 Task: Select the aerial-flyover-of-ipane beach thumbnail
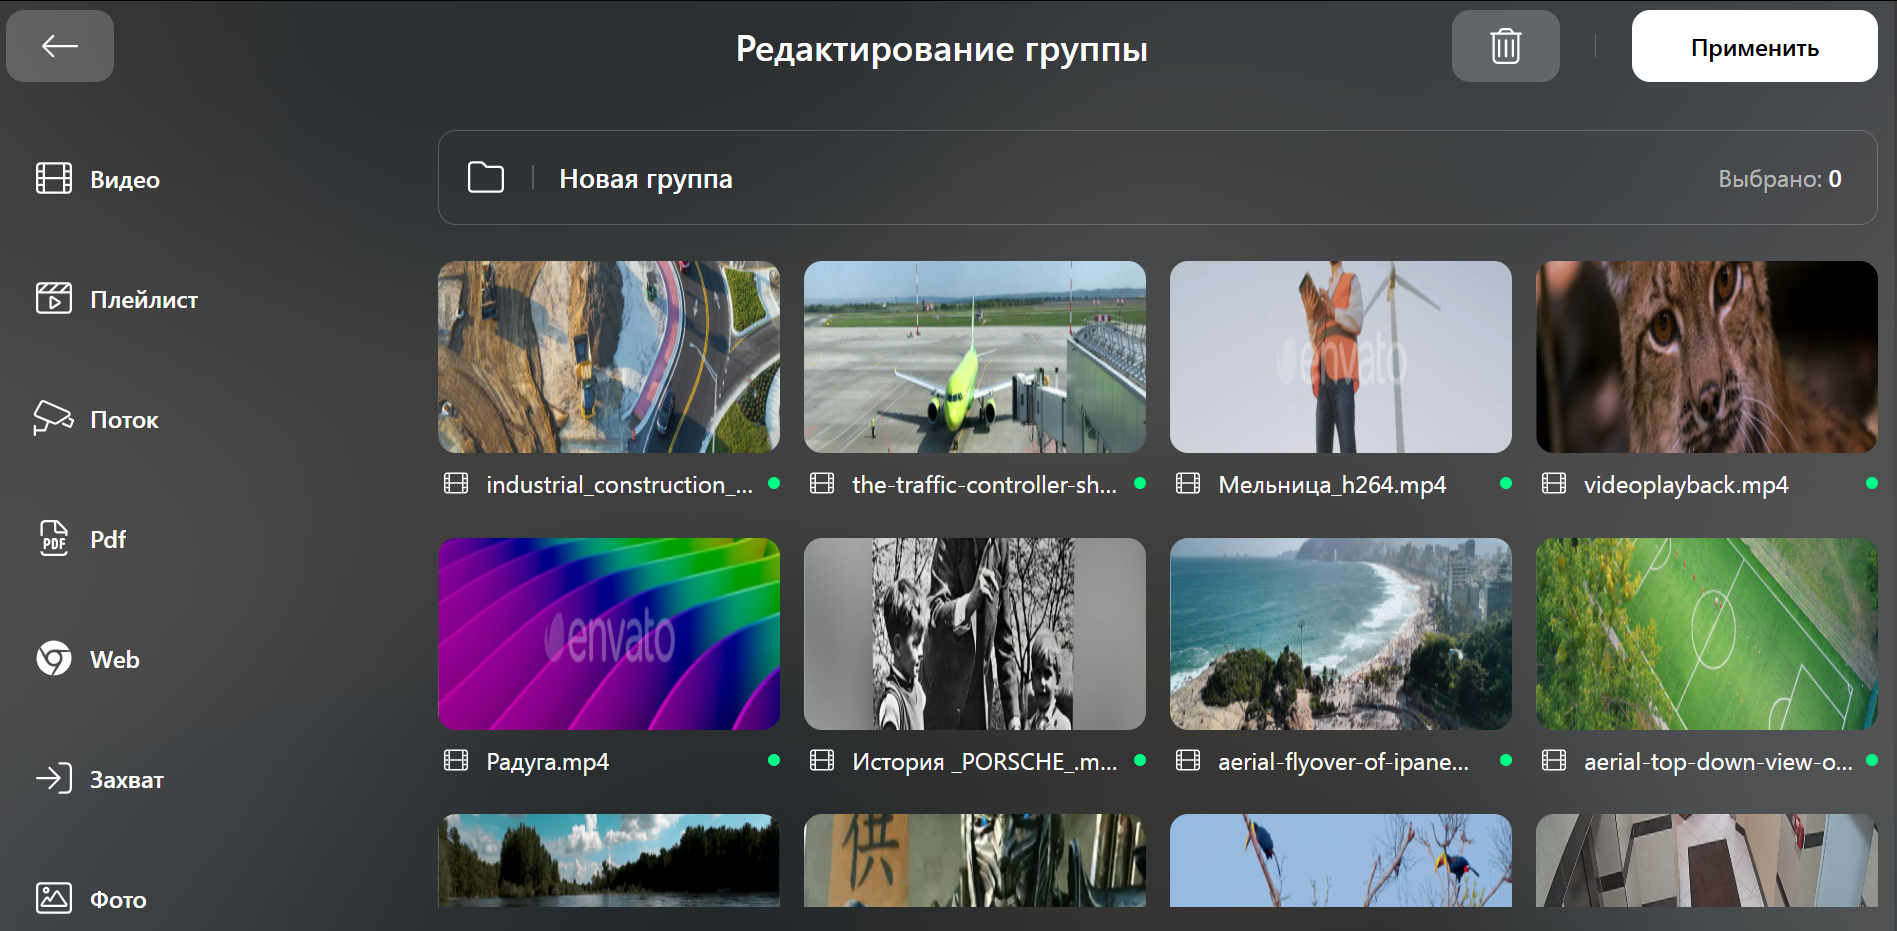1341,634
